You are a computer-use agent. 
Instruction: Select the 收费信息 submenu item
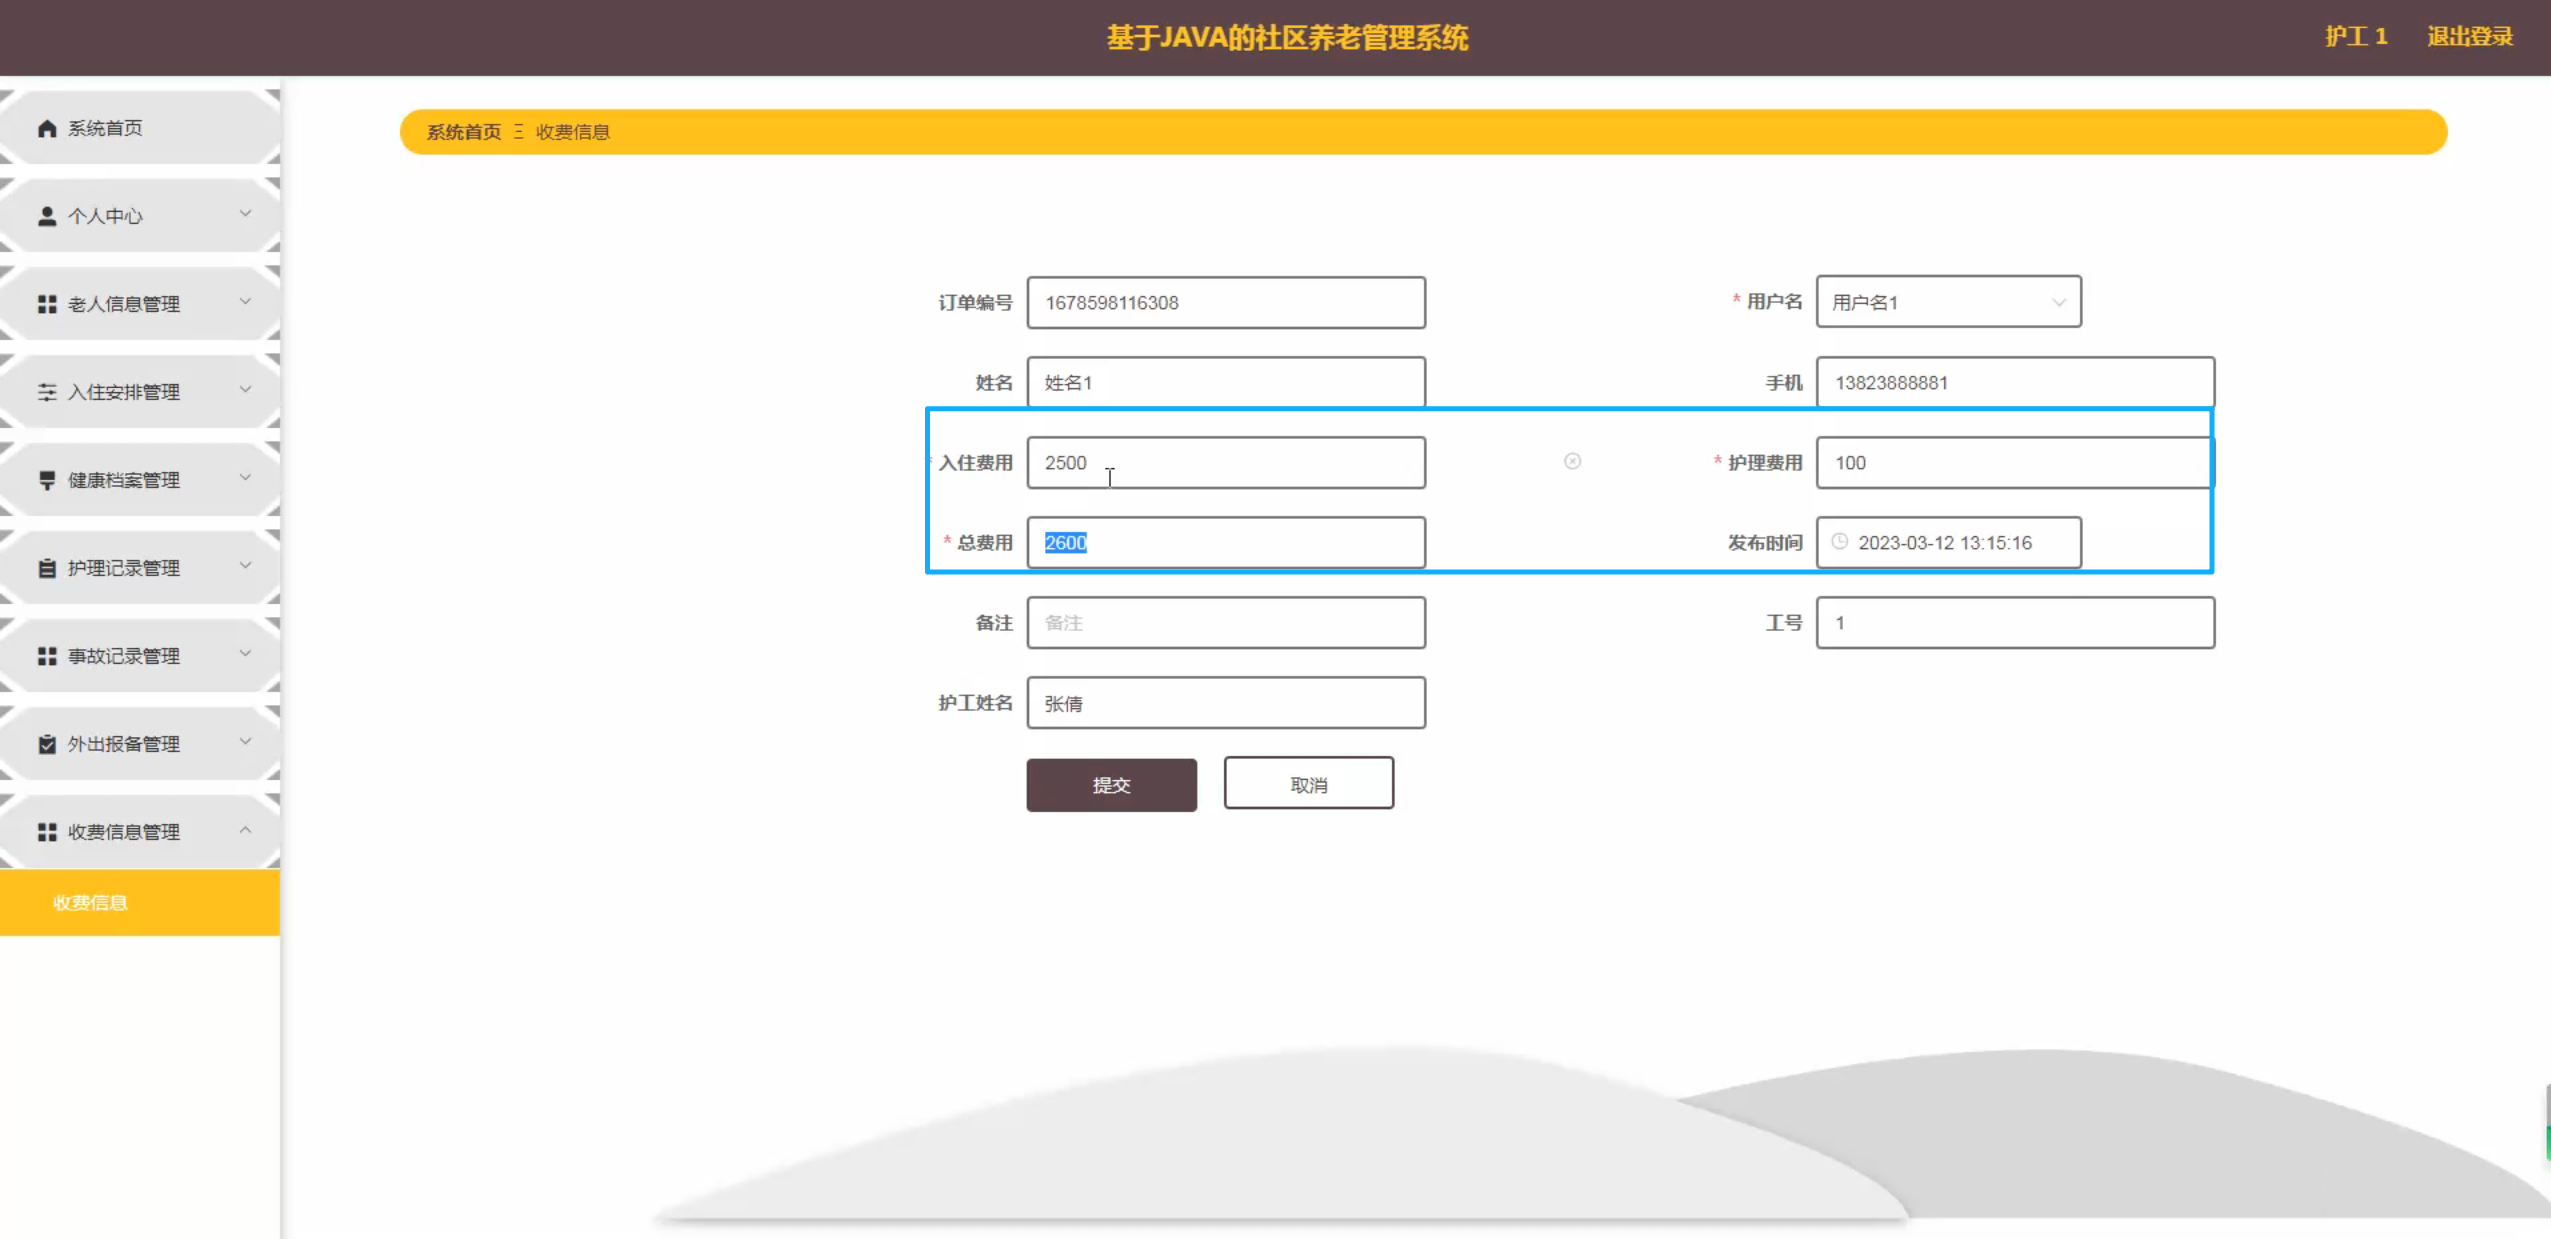coord(140,902)
